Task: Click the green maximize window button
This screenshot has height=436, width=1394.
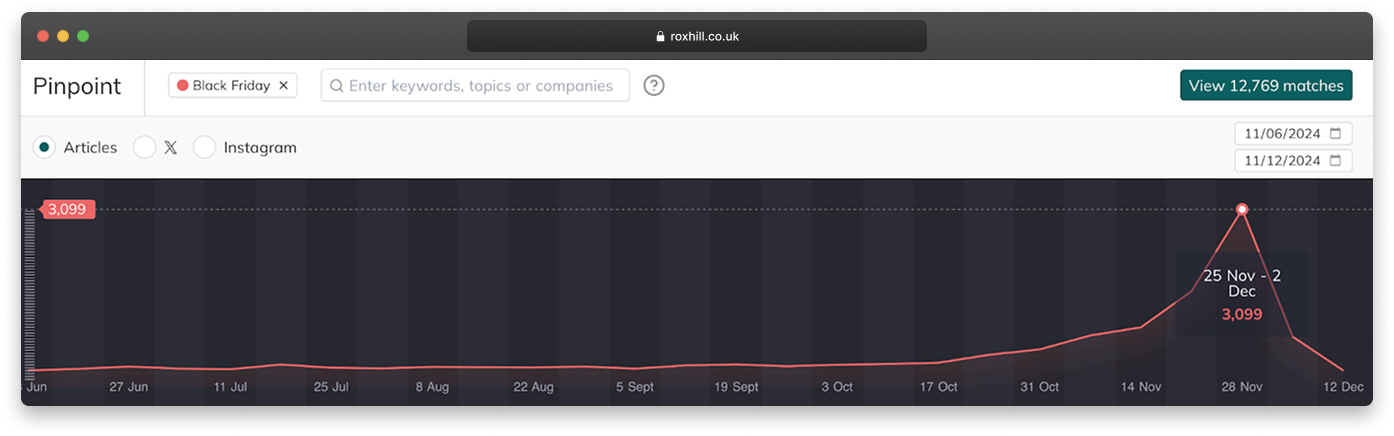Action: (83, 36)
